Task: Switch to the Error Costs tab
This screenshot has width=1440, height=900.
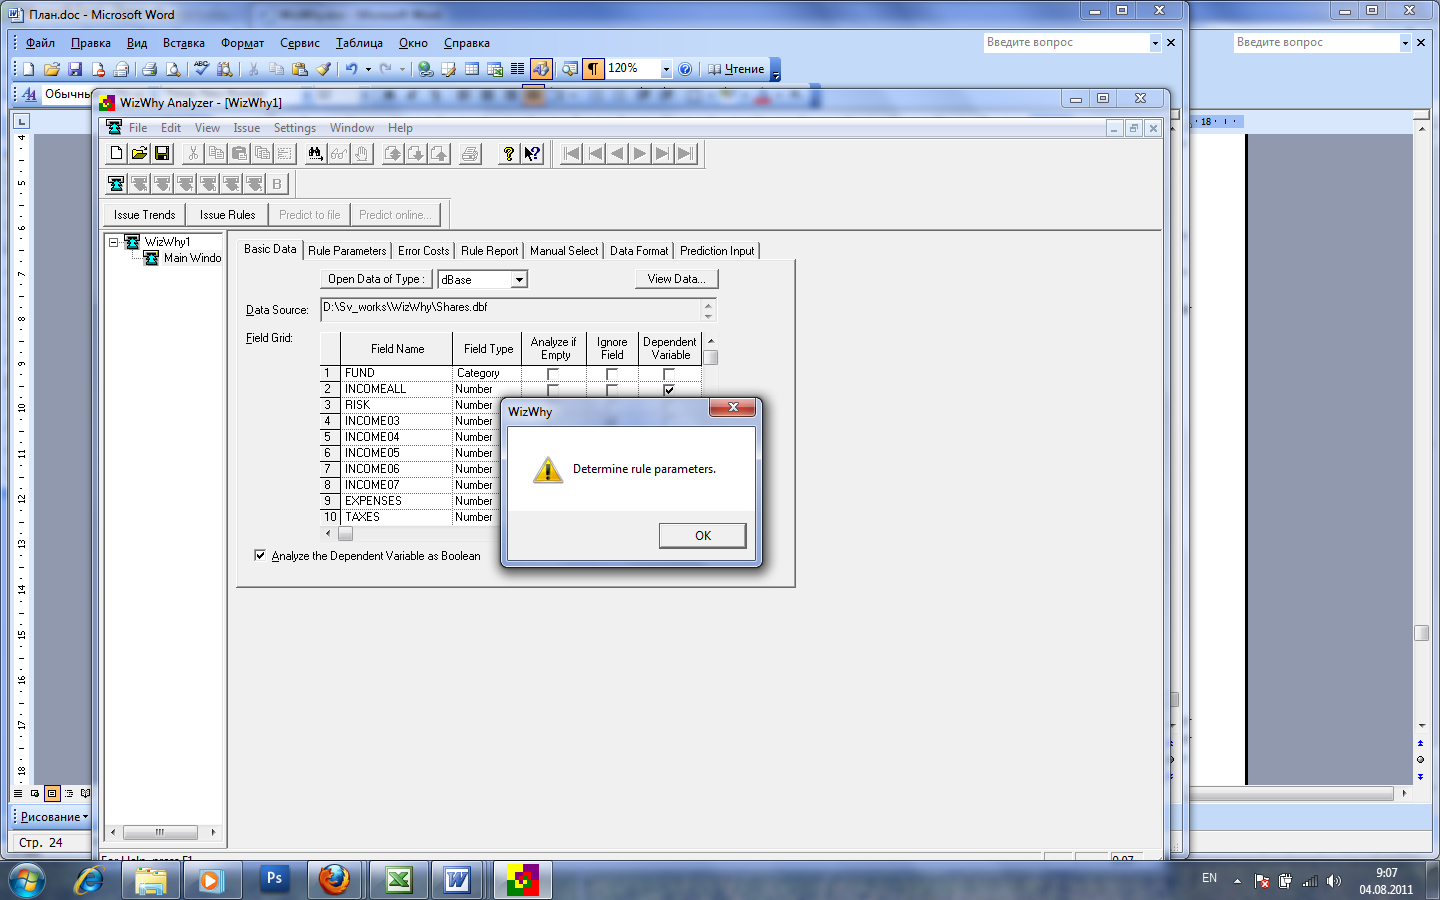Action: [x=423, y=251]
